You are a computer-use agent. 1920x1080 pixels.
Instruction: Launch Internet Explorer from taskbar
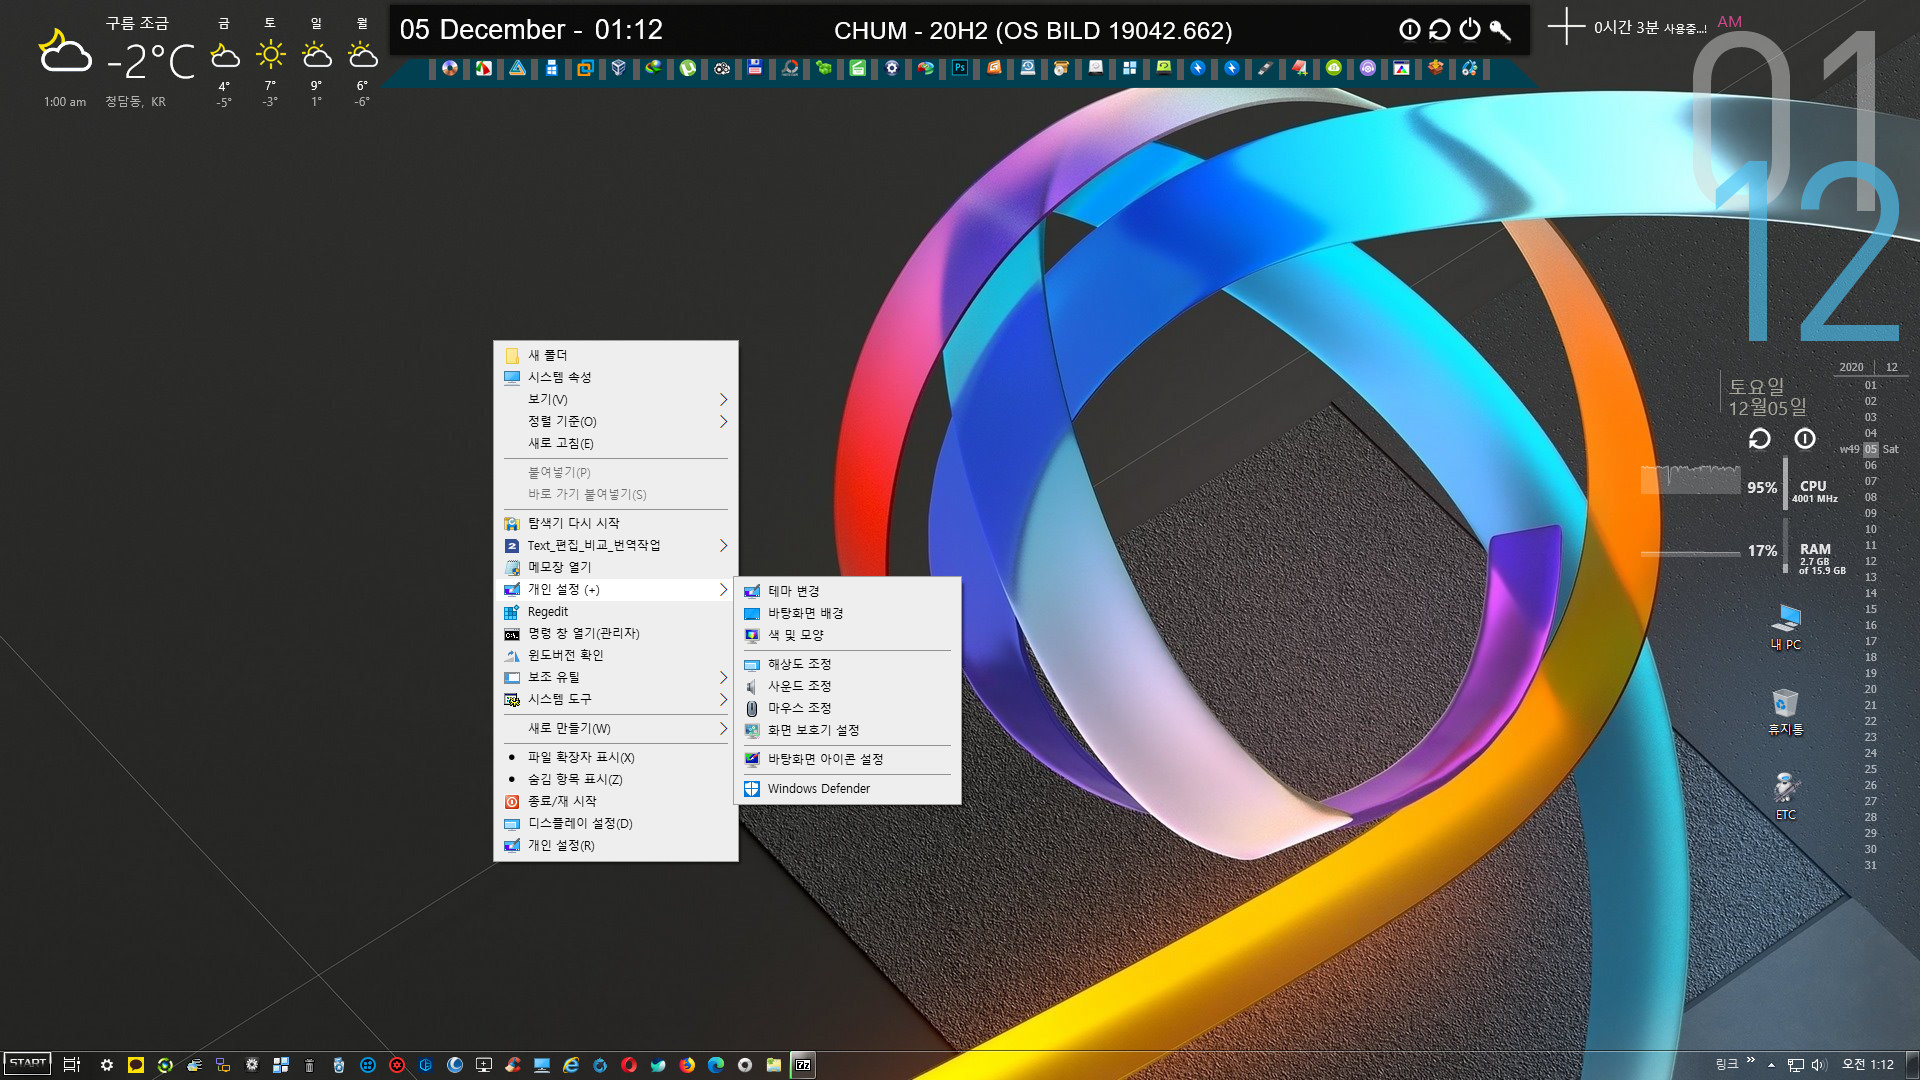click(x=571, y=1065)
